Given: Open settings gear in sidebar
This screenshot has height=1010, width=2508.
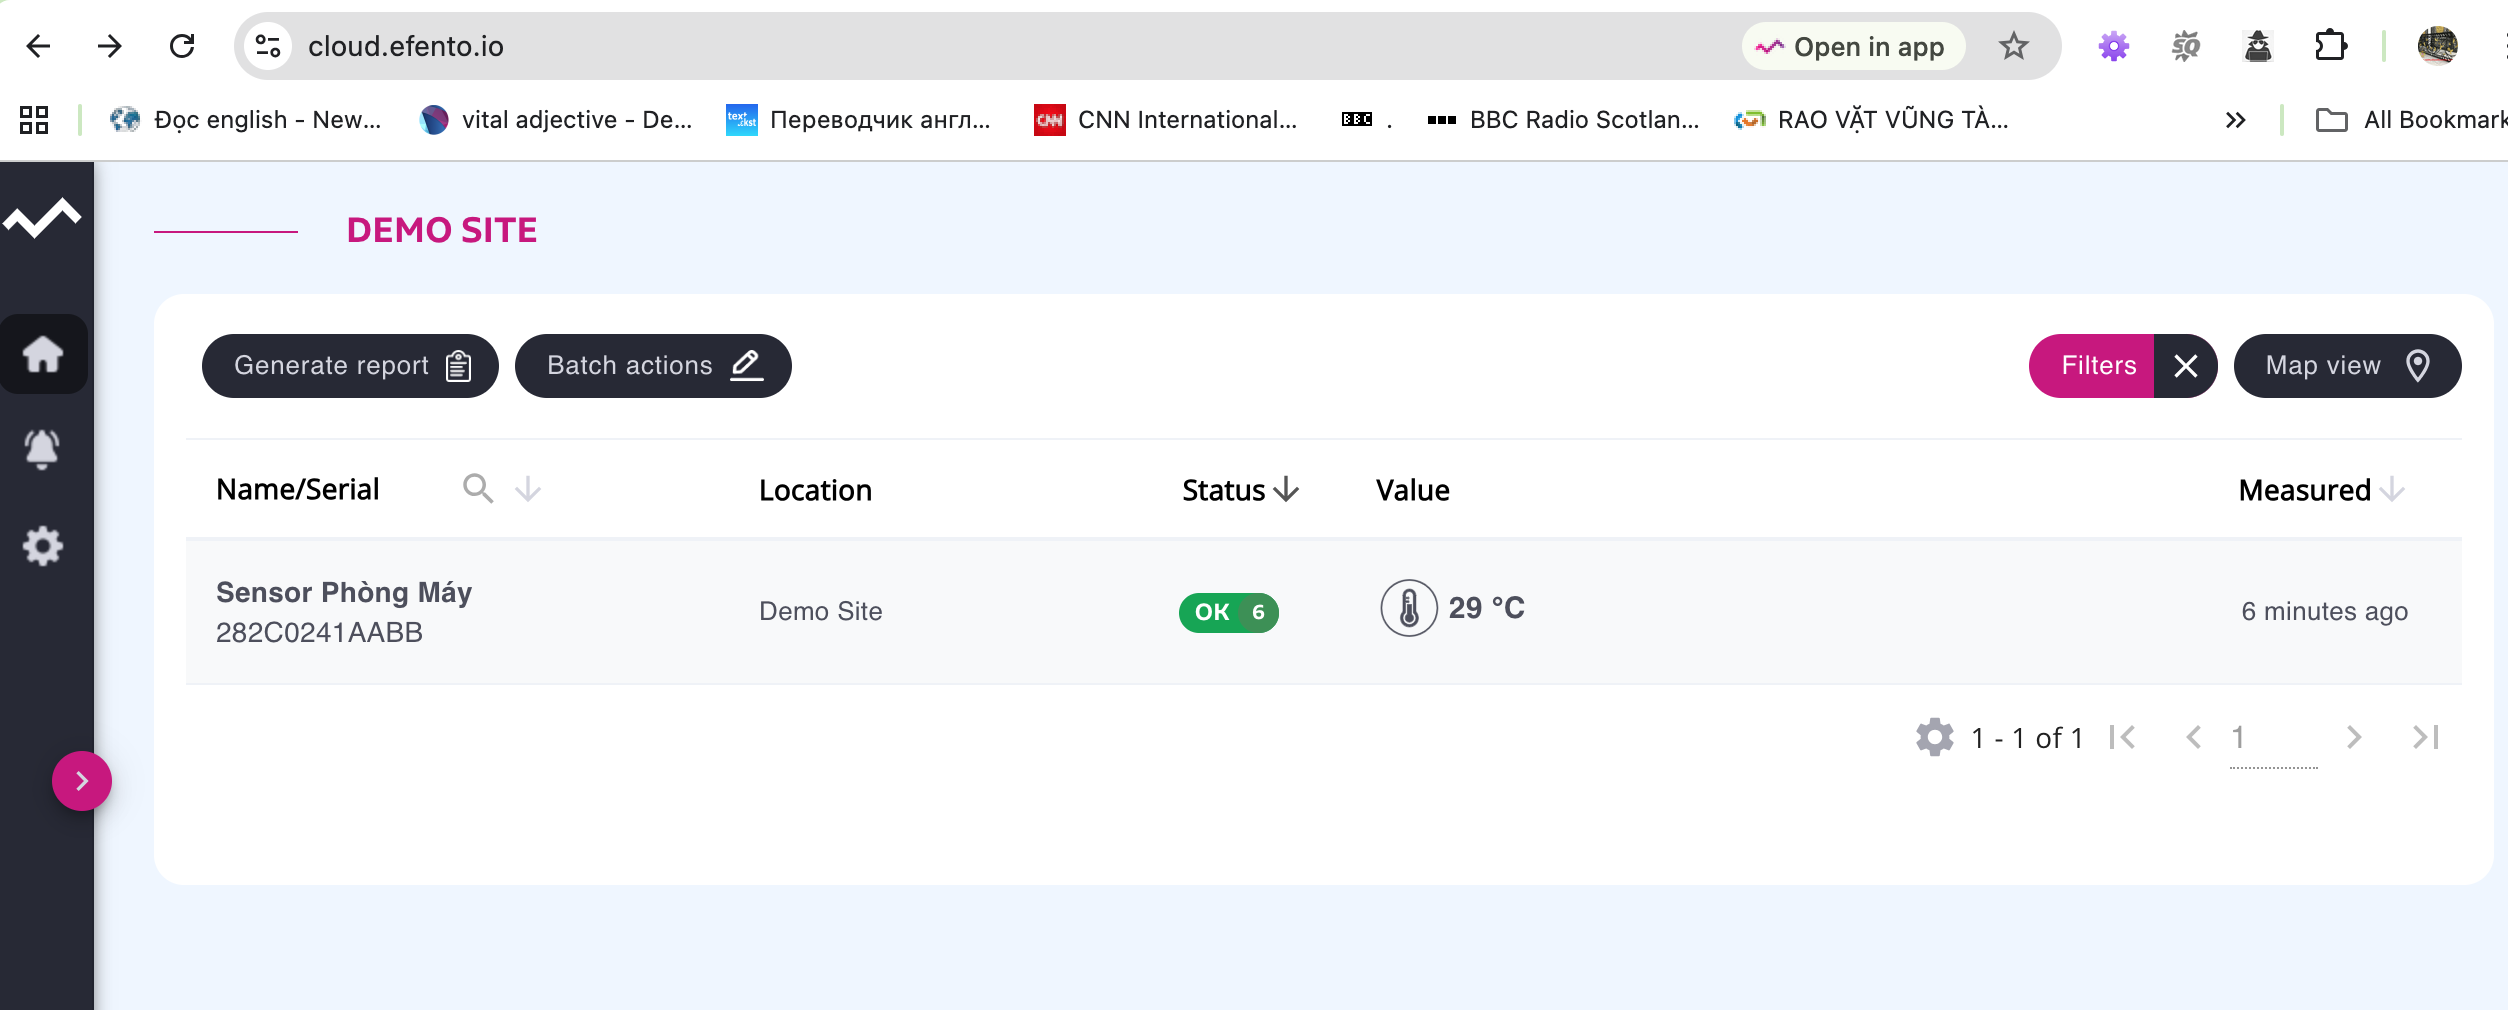Looking at the screenshot, I should click(x=43, y=546).
